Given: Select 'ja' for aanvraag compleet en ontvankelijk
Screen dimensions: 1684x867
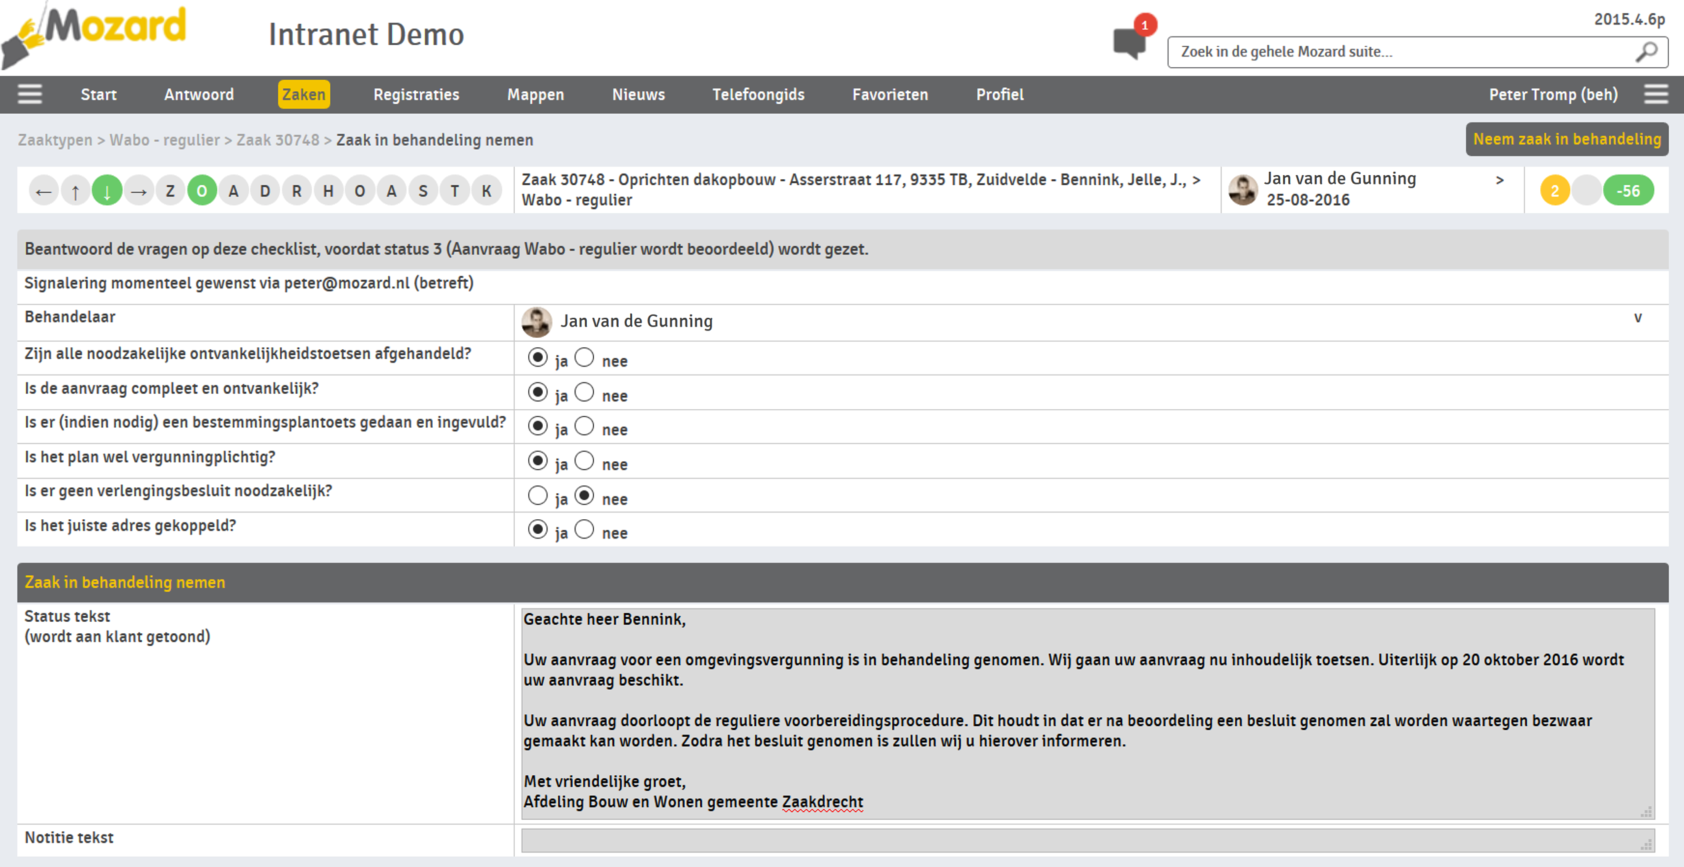Looking at the screenshot, I should point(538,392).
